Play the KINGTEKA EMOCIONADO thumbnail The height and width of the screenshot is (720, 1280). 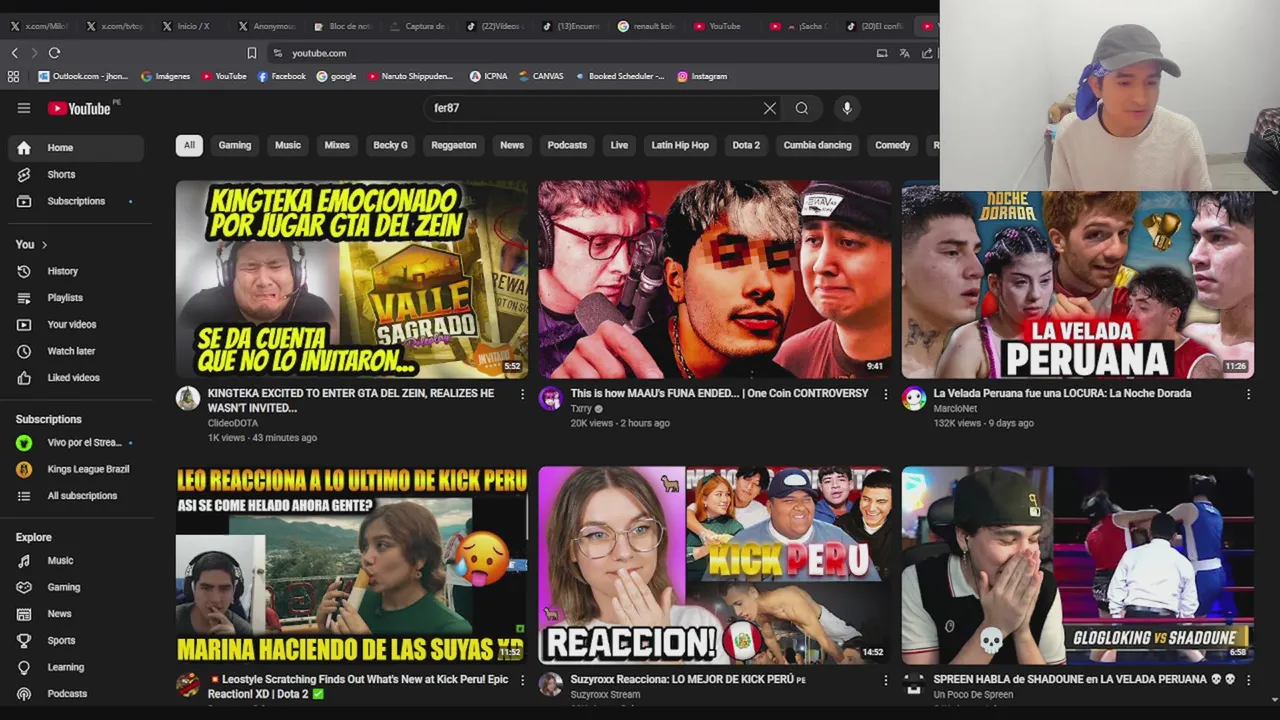pos(352,279)
